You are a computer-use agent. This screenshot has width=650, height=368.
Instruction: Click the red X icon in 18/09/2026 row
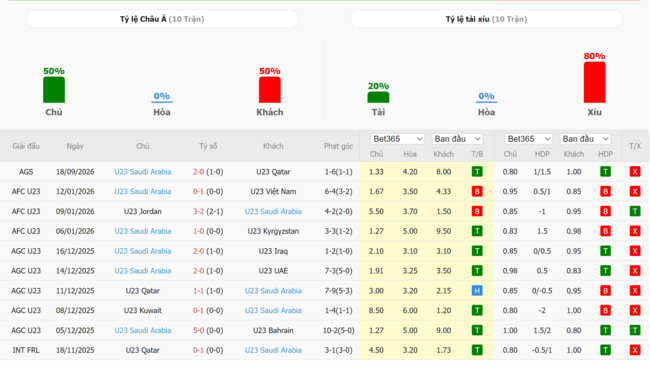pyautogui.click(x=635, y=172)
